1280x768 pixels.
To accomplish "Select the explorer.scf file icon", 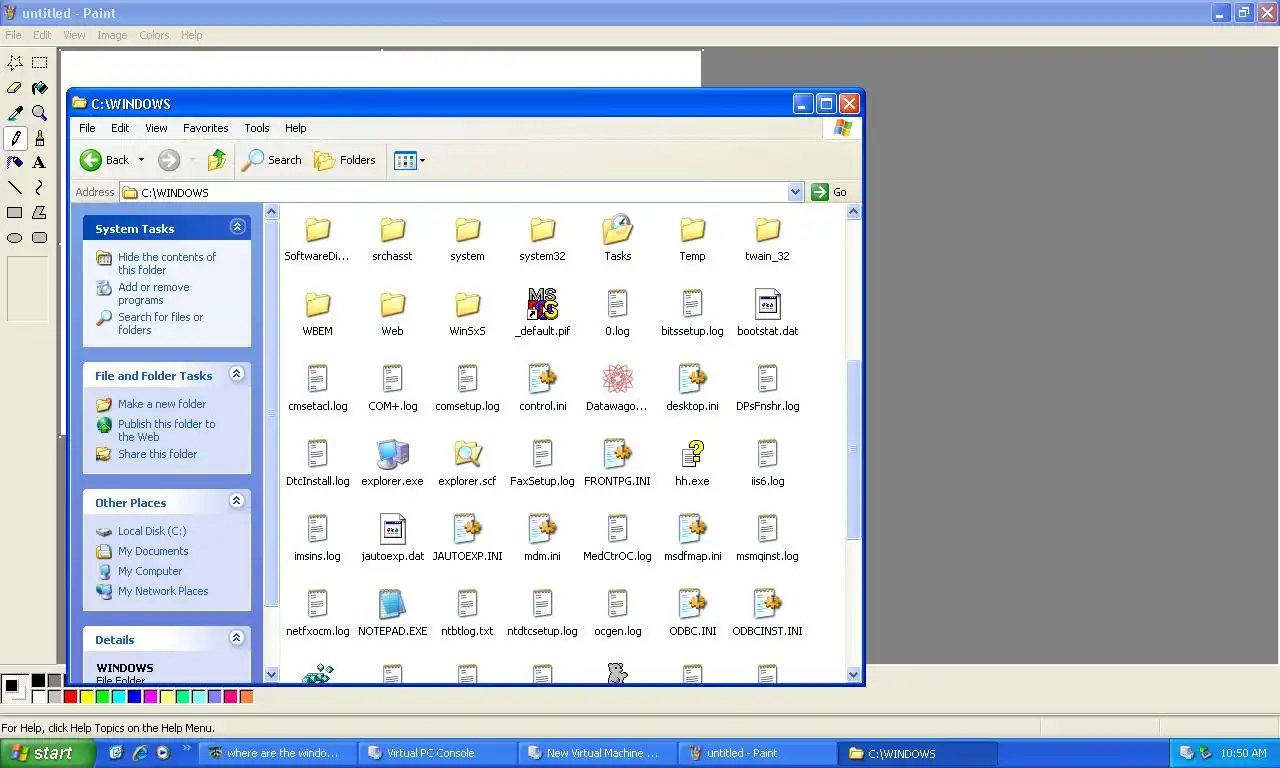I will point(467,455).
